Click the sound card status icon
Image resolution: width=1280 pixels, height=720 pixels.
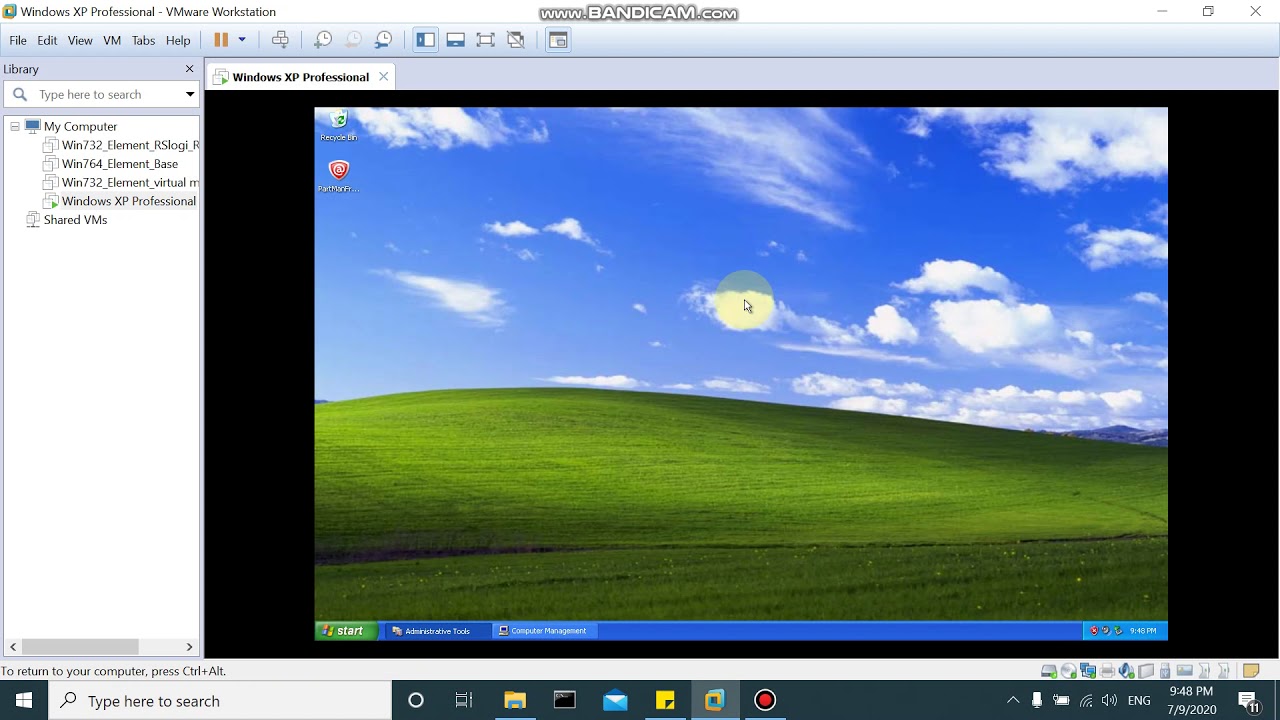1126,671
